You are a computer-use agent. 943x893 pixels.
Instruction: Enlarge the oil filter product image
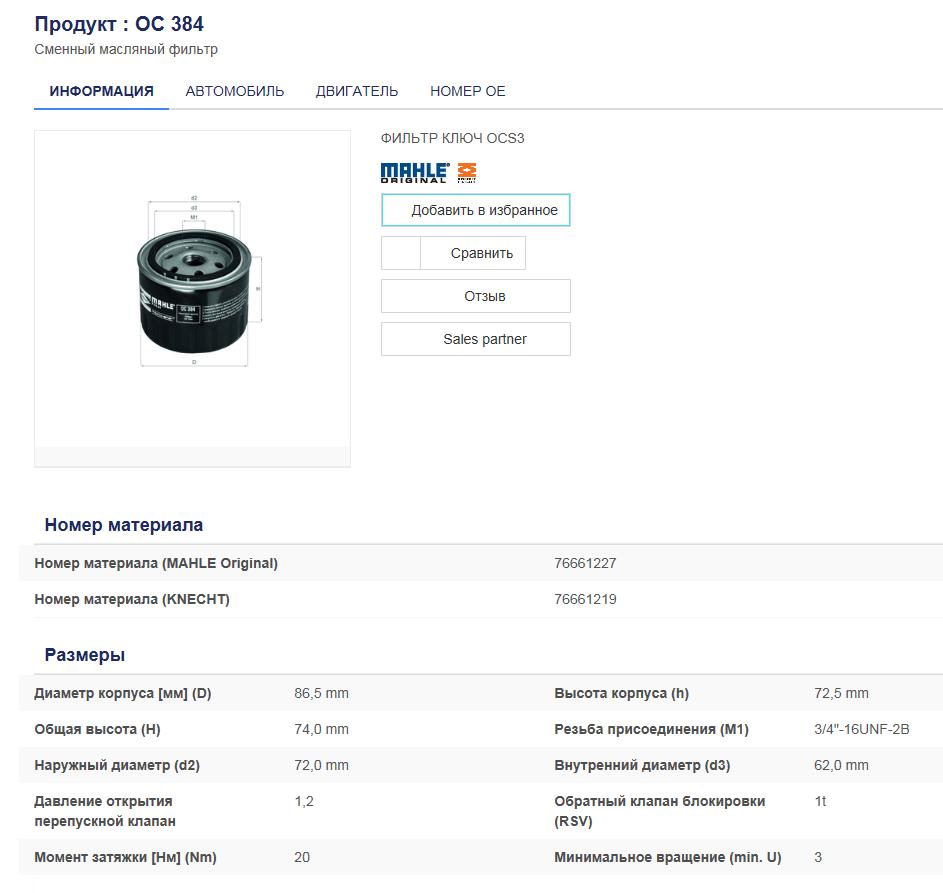pos(193,286)
